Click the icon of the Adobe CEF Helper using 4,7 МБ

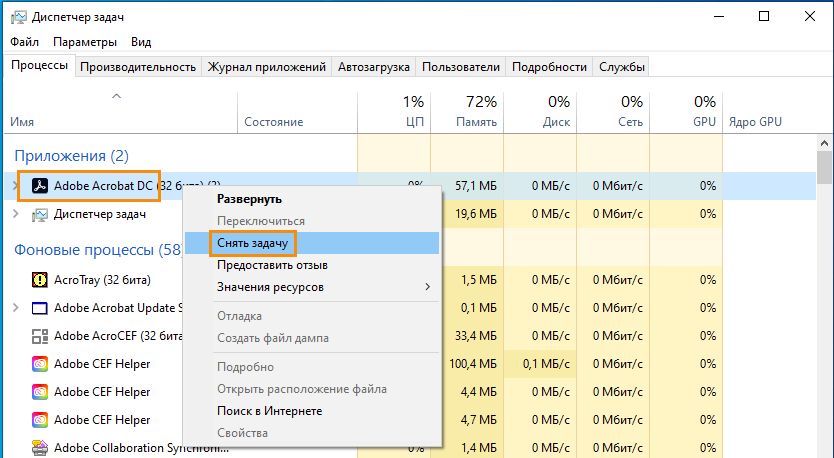pos(40,420)
